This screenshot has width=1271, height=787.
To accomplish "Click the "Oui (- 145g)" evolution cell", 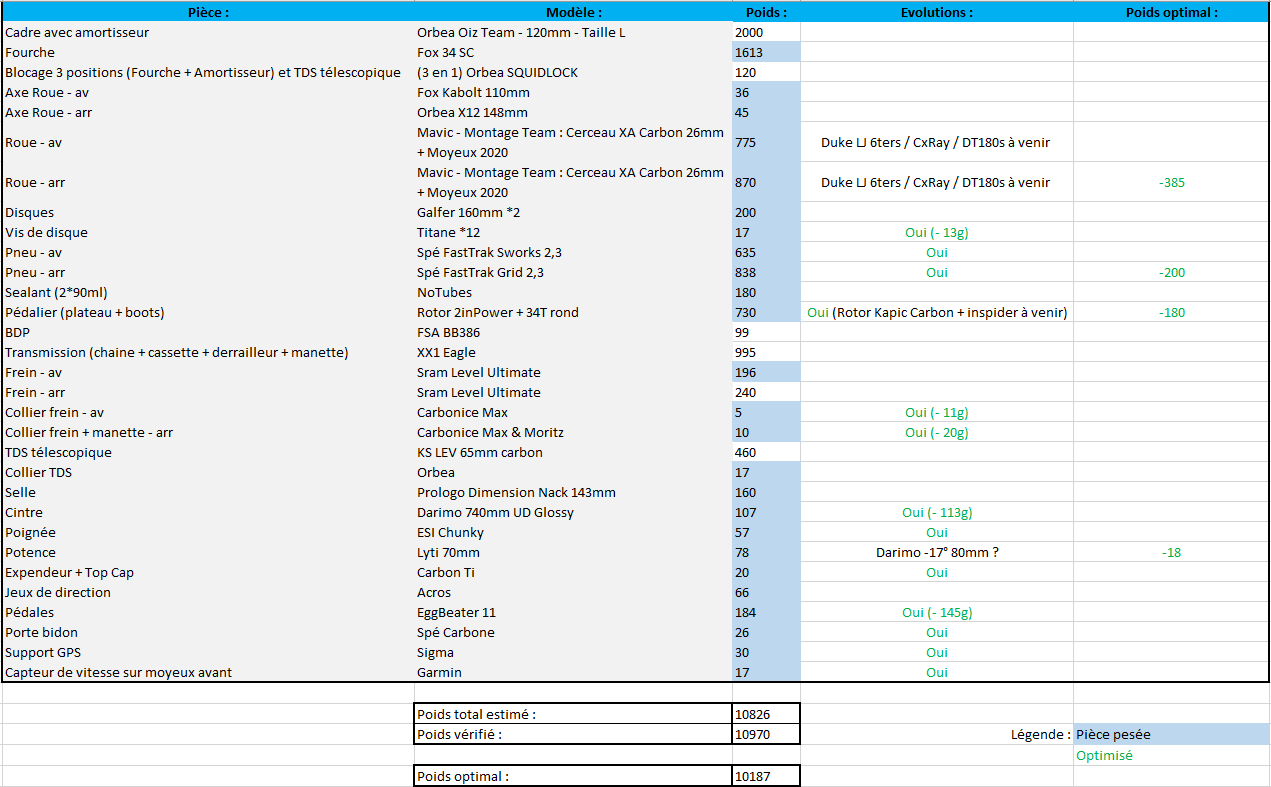I will pyautogui.click(x=937, y=612).
